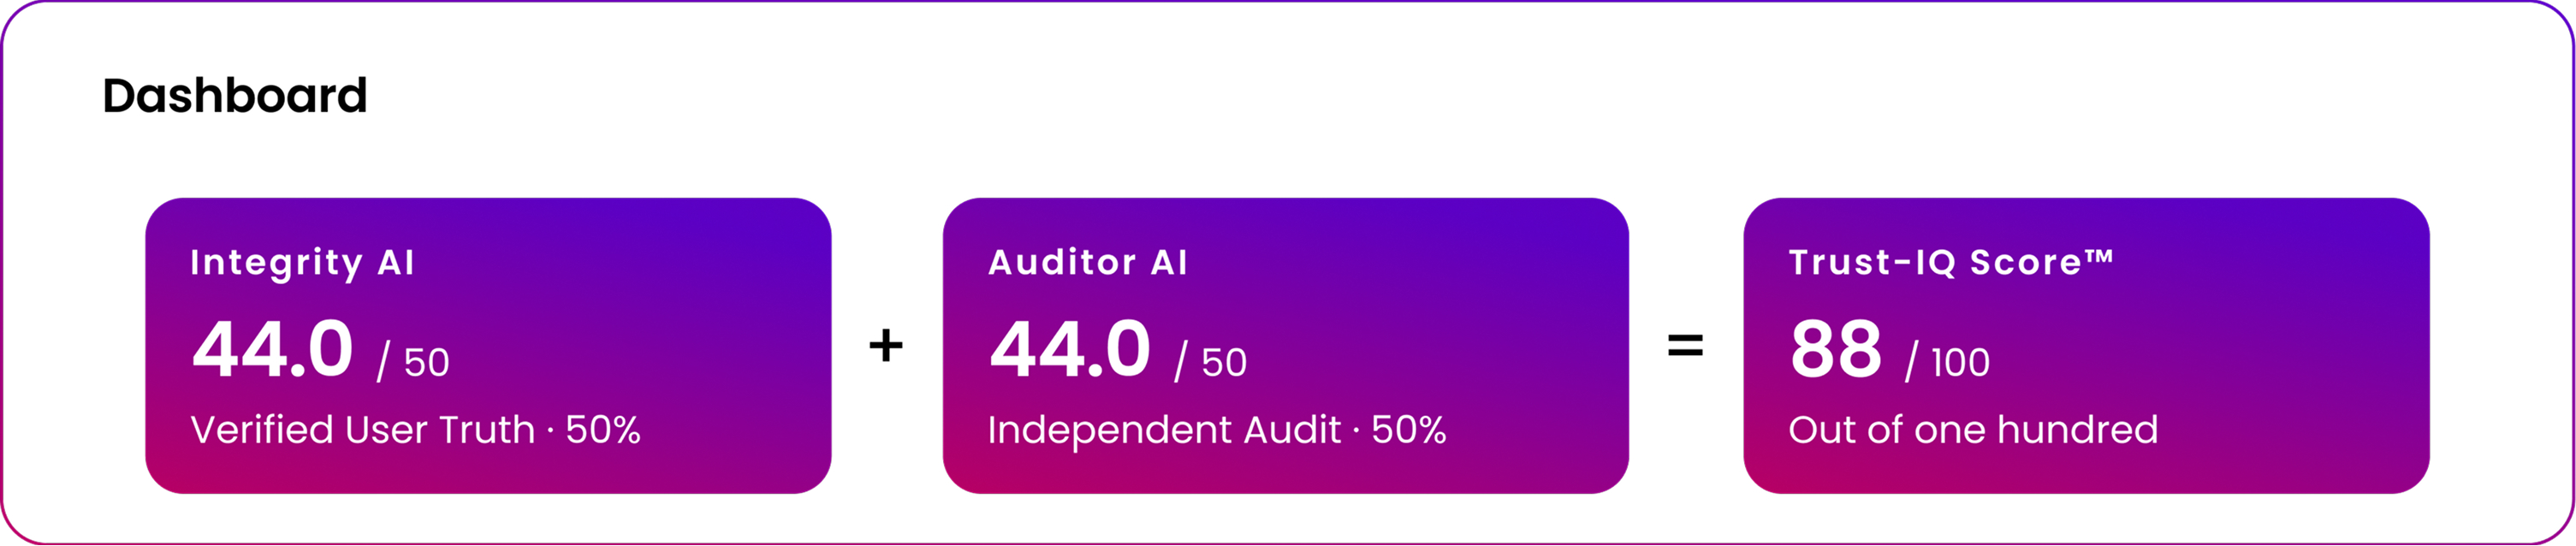
Task: Click Verified User Truth · 50% text
Action: point(415,429)
